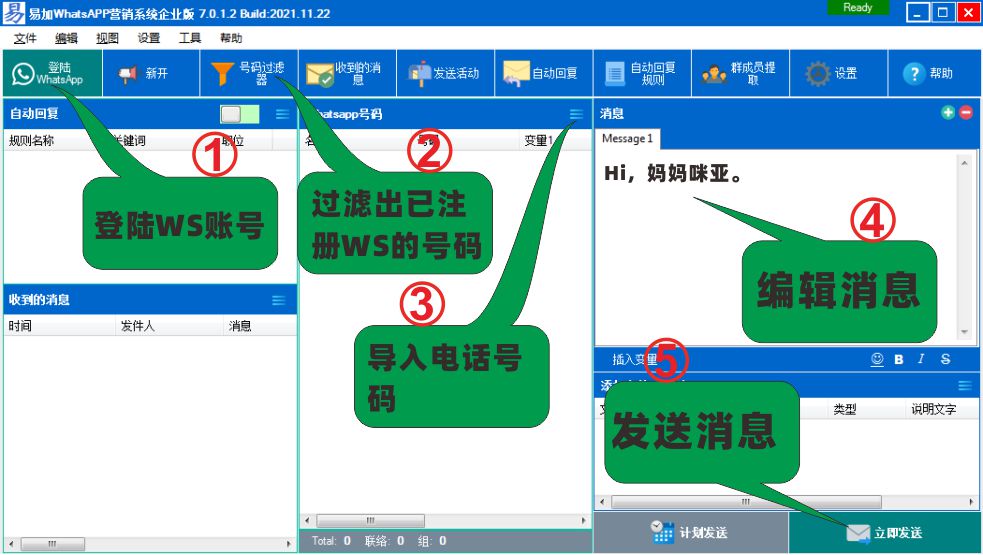This screenshot has height=555, width=983.
Task: Click the 类型 column header
Action: 844,410
